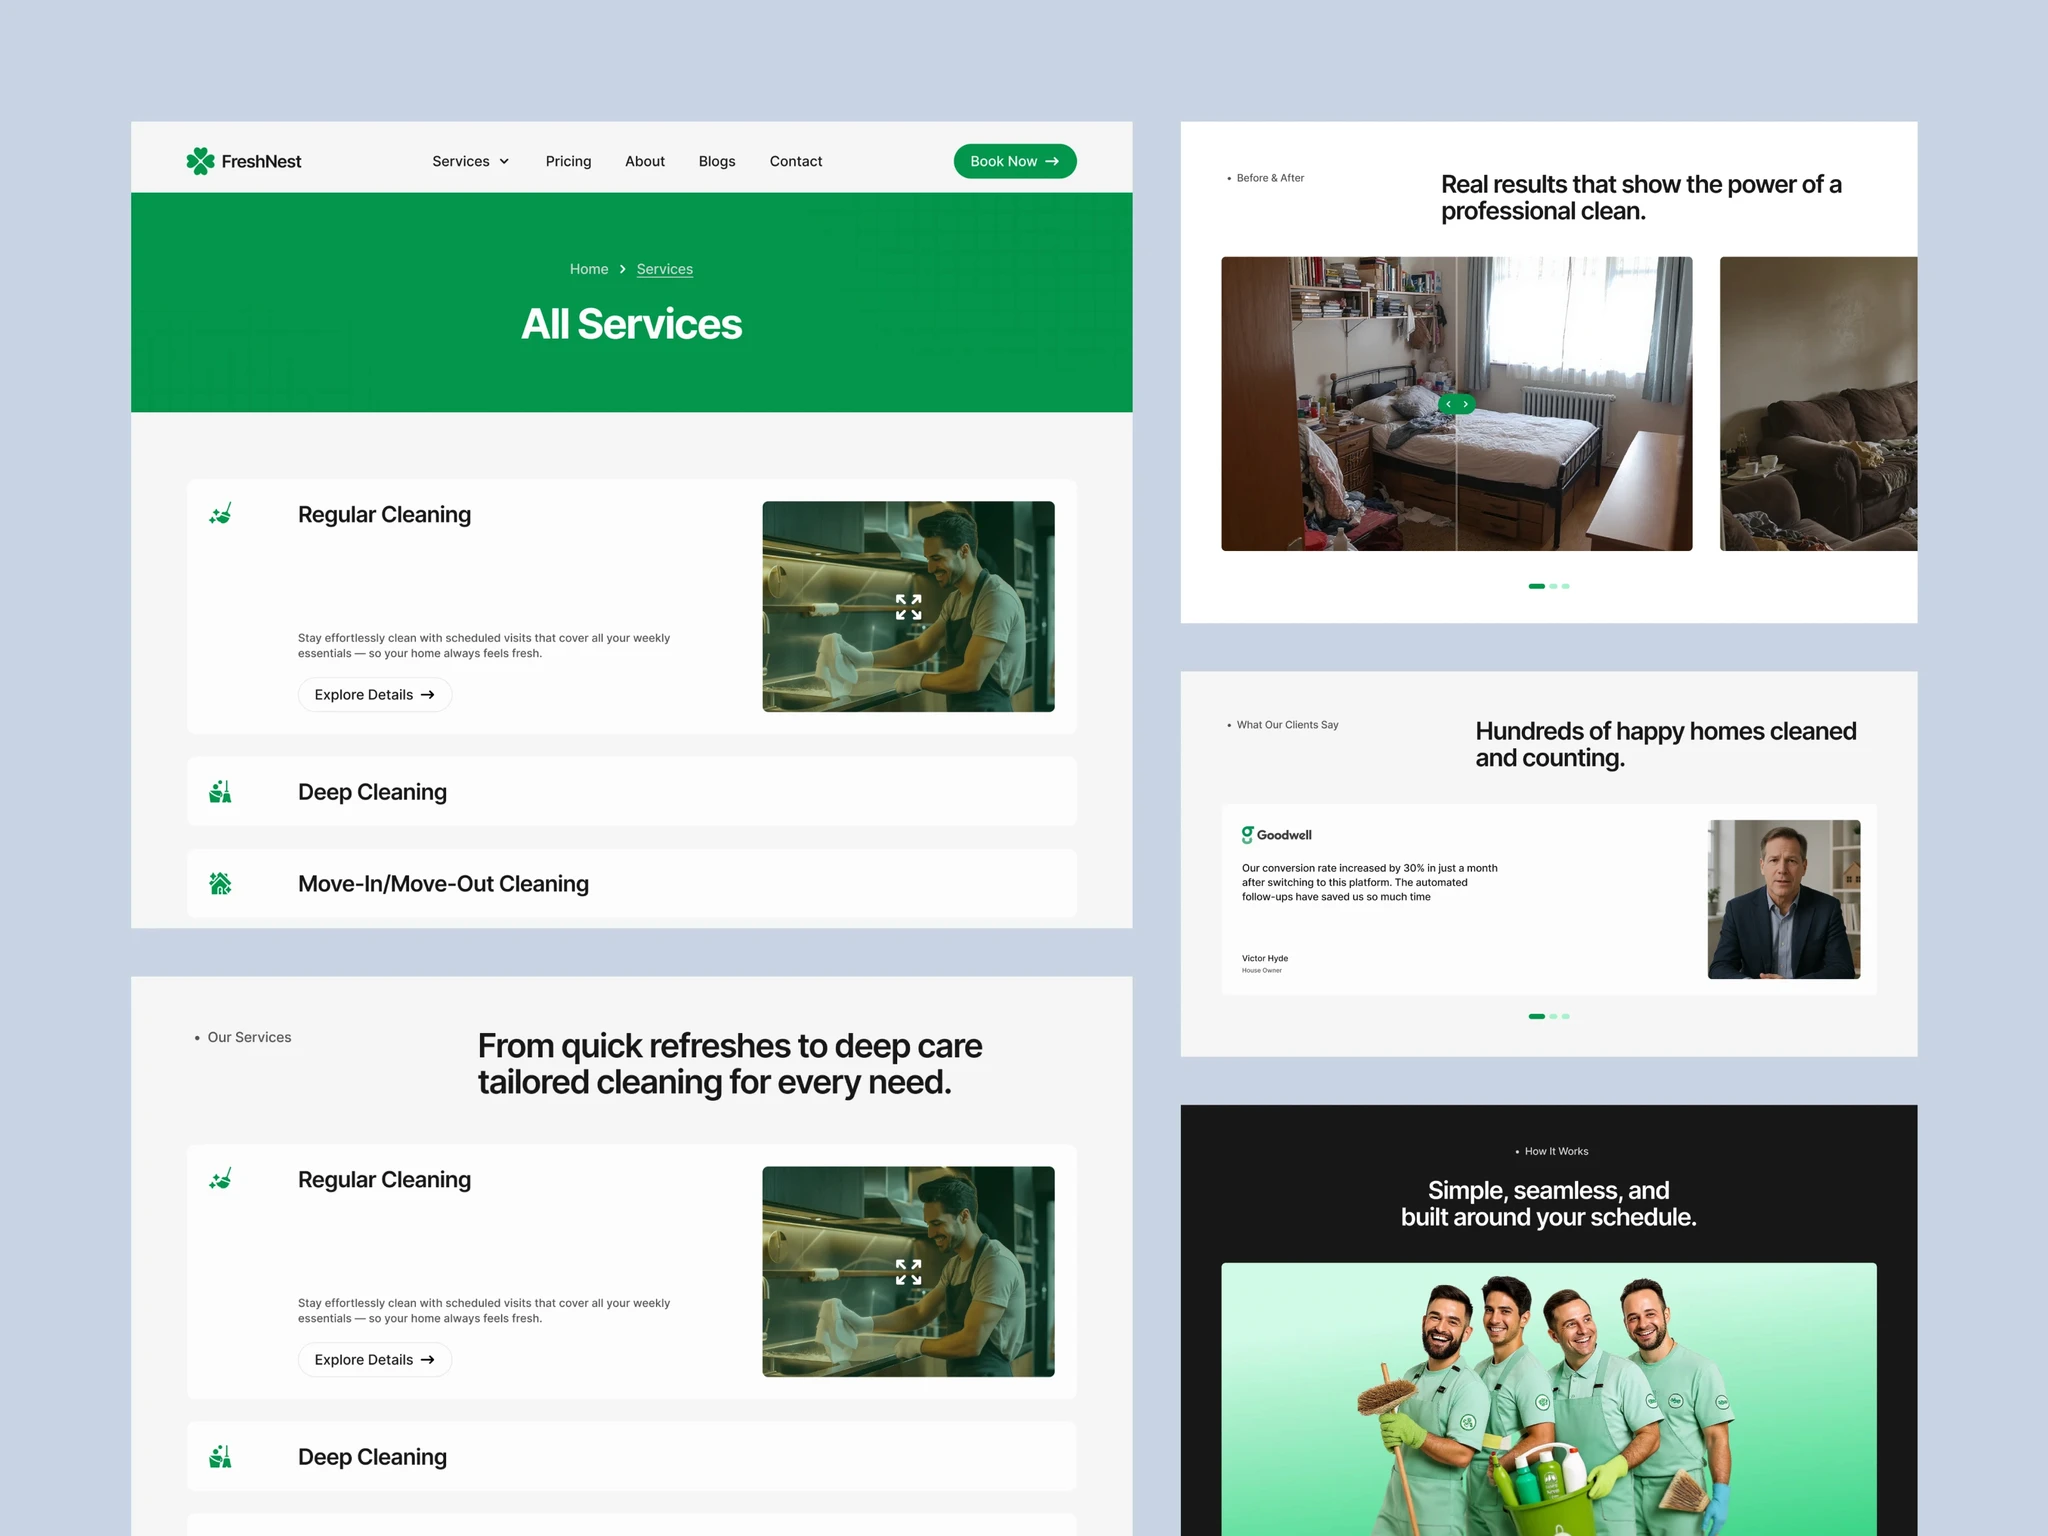
Task: Go to the Pricing page in the nav
Action: coord(568,161)
